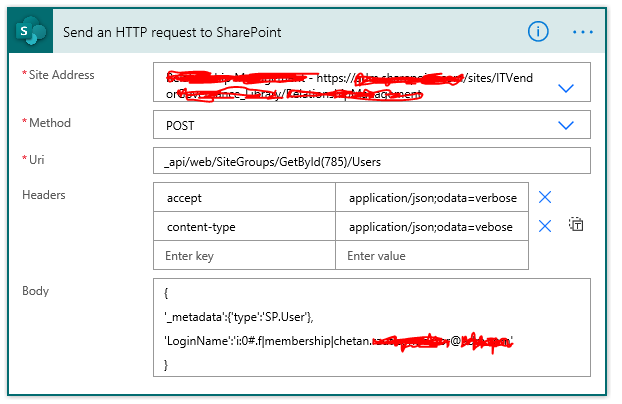622x404 pixels.
Task: Click the LoginName line in Body
Action: tap(338, 341)
